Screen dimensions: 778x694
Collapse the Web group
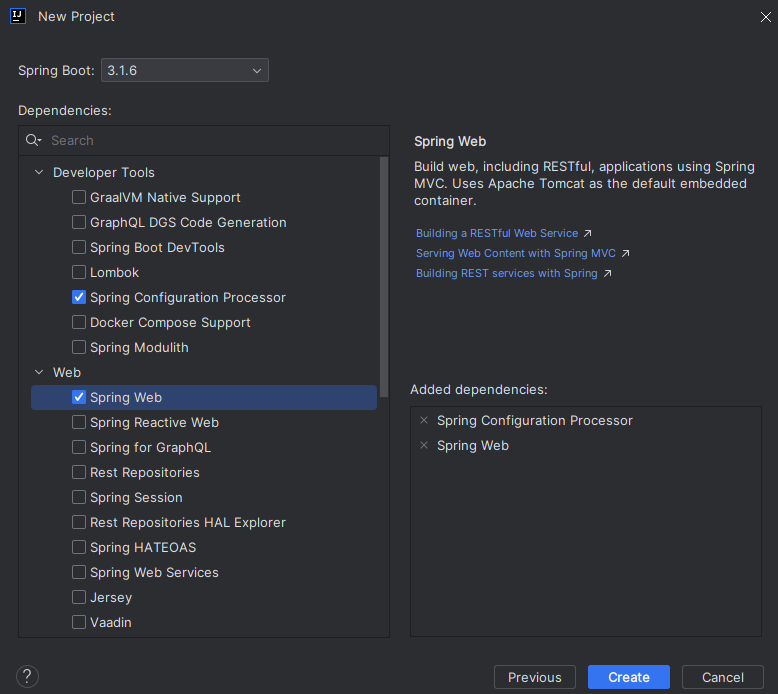point(39,372)
